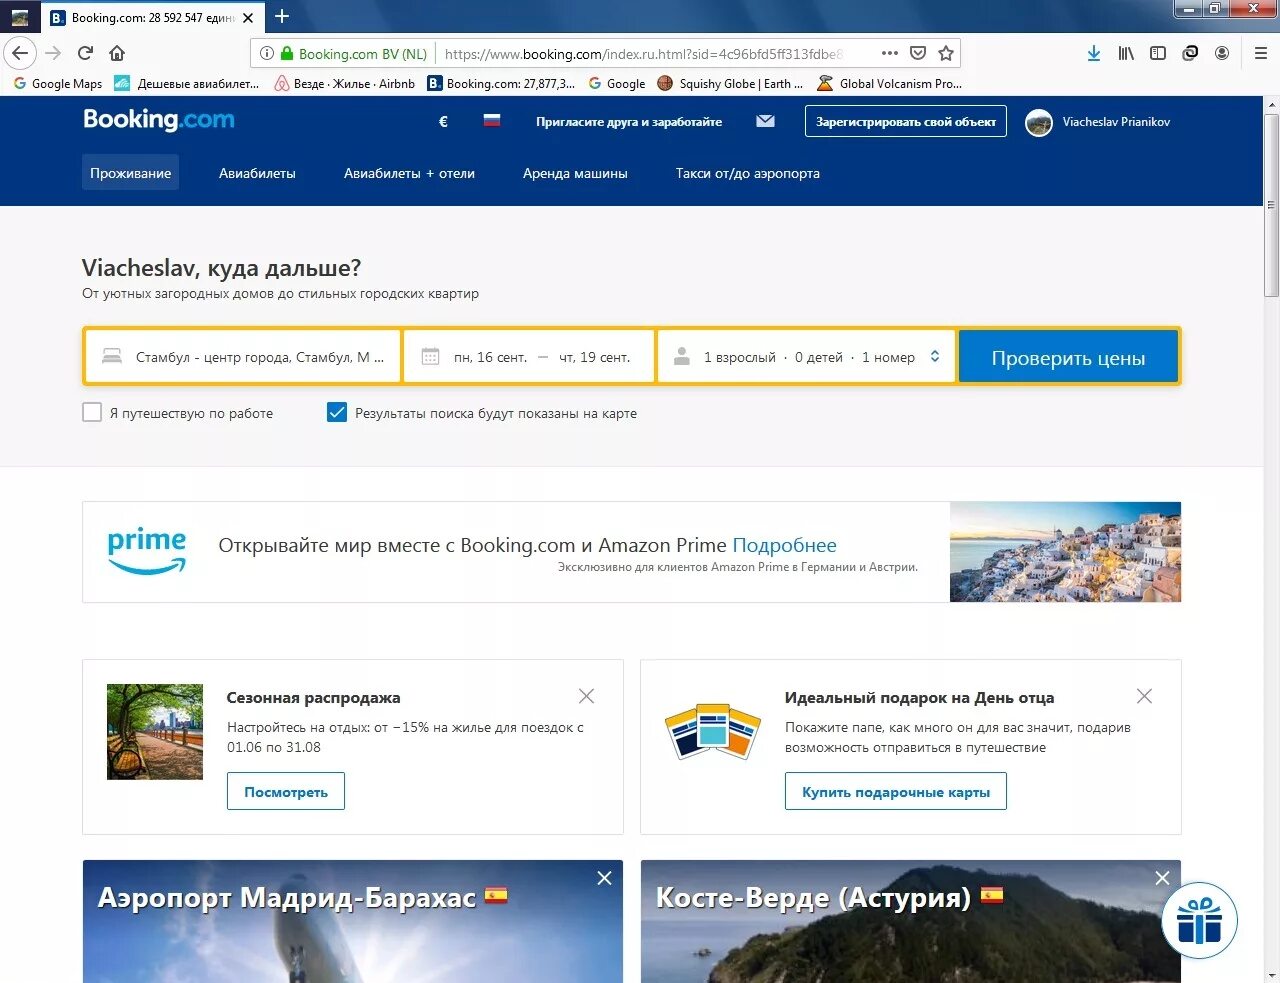The image size is (1280, 983).
Task: Open Google Maps bookmark
Action: point(58,84)
